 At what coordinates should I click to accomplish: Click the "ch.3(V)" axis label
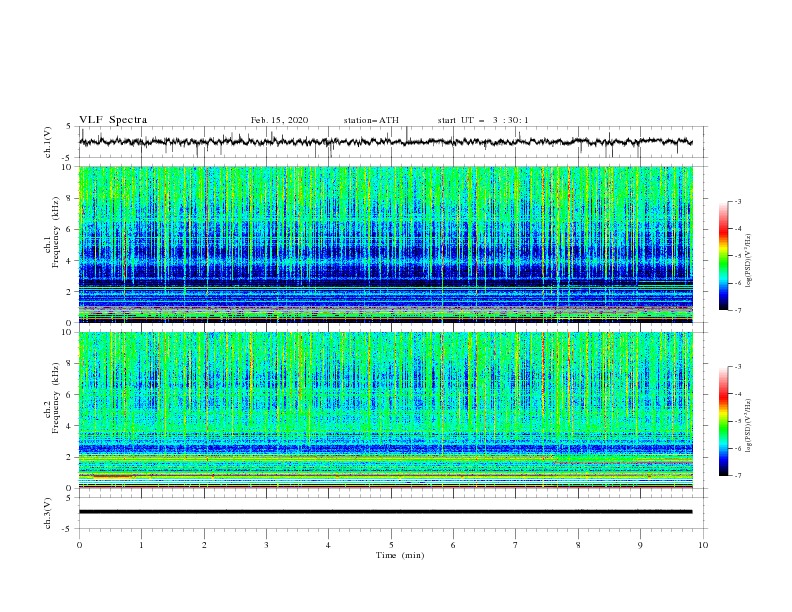tap(48, 513)
